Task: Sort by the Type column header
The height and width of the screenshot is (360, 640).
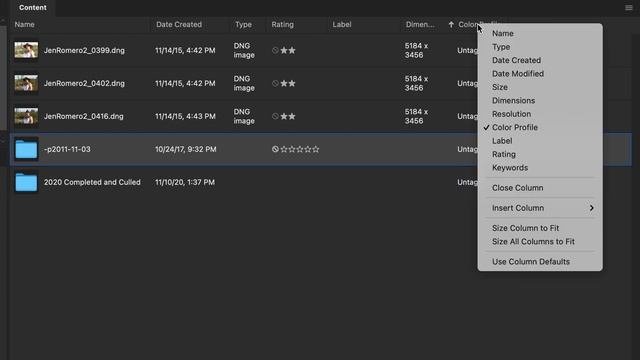Action: tap(243, 24)
